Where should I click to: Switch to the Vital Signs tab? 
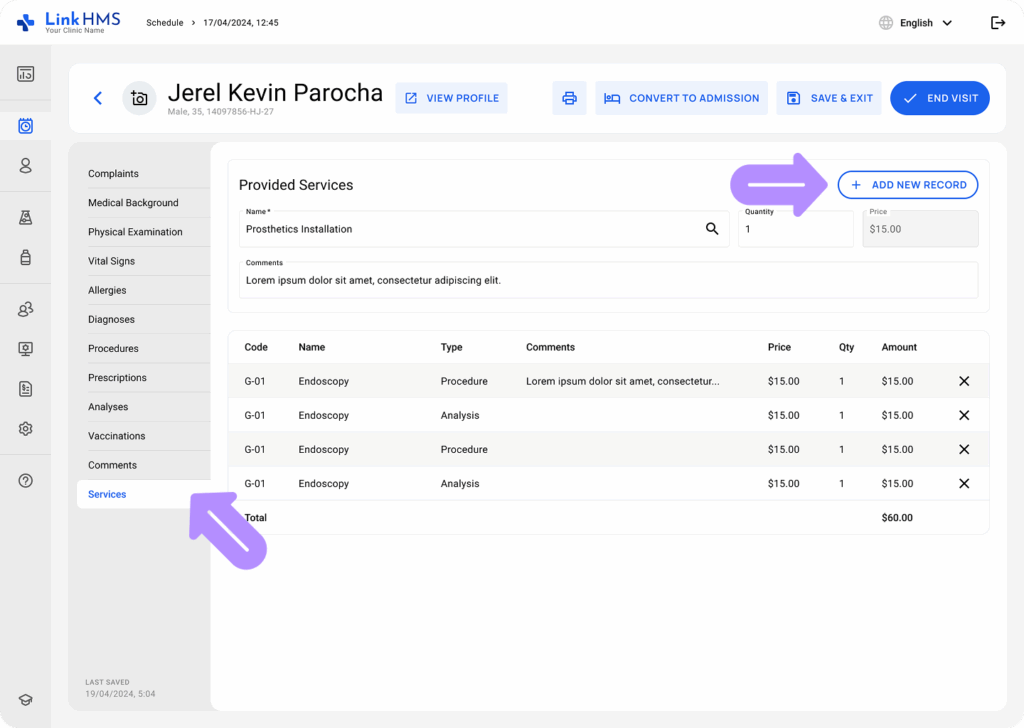(x=111, y=261)
